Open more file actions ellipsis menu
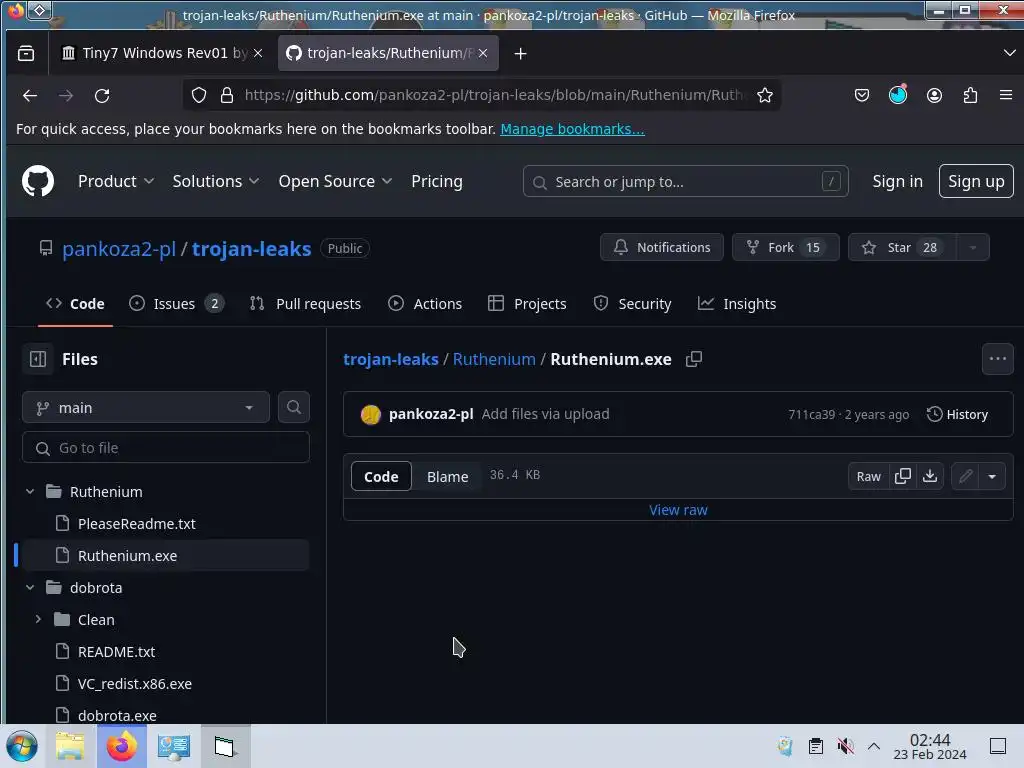 click(998, 359)
